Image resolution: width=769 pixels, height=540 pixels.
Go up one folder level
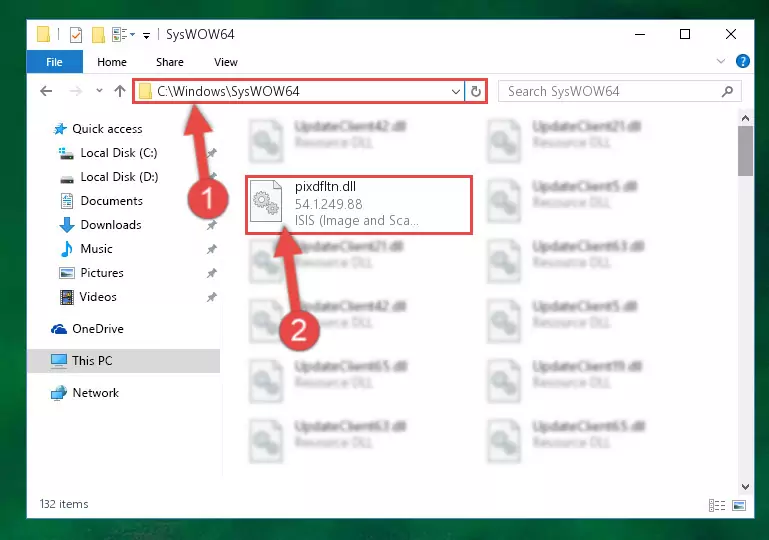tap(120, 91)
